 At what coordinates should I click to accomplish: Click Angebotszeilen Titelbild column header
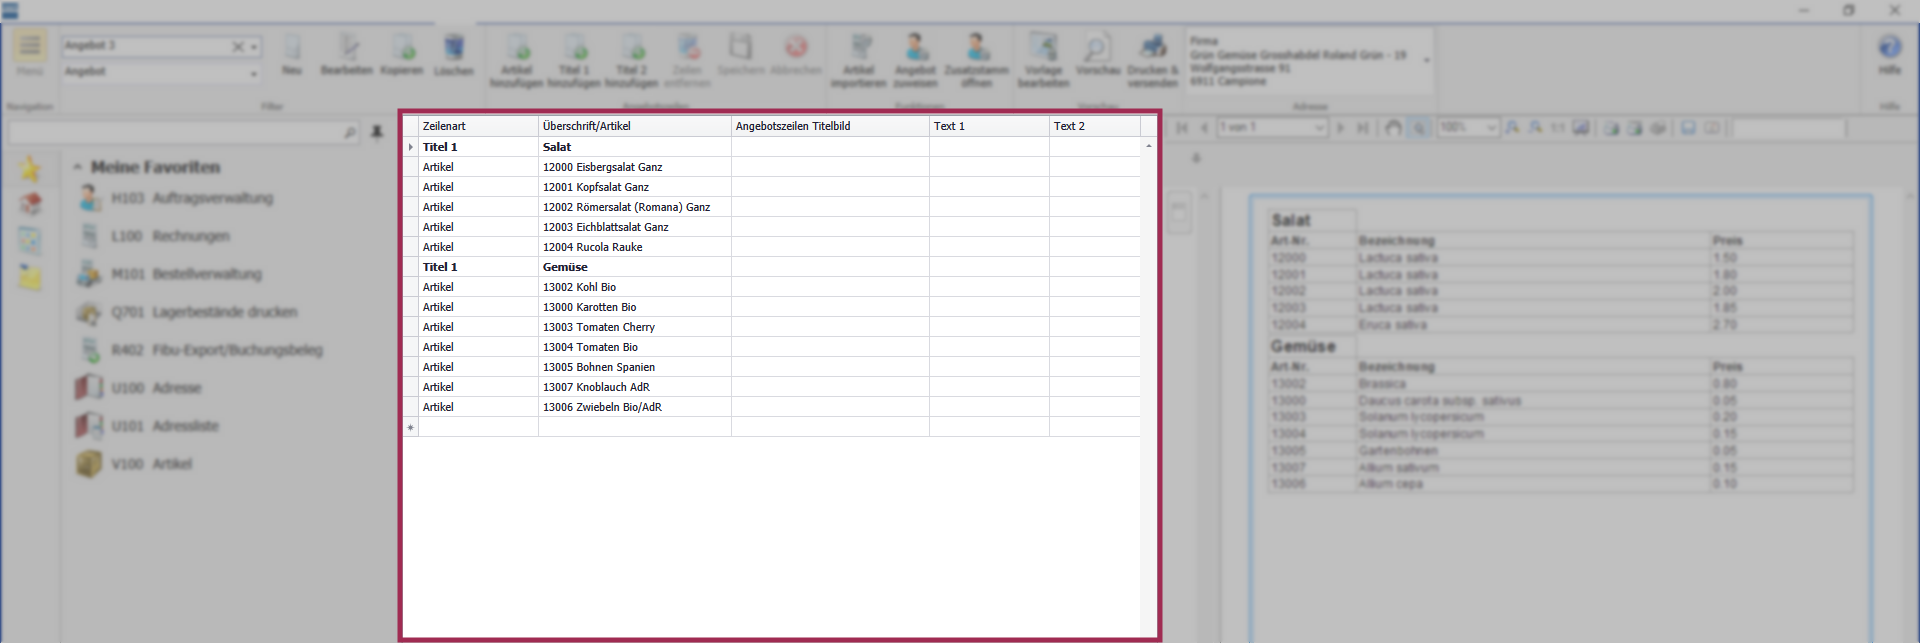[830, 126]
